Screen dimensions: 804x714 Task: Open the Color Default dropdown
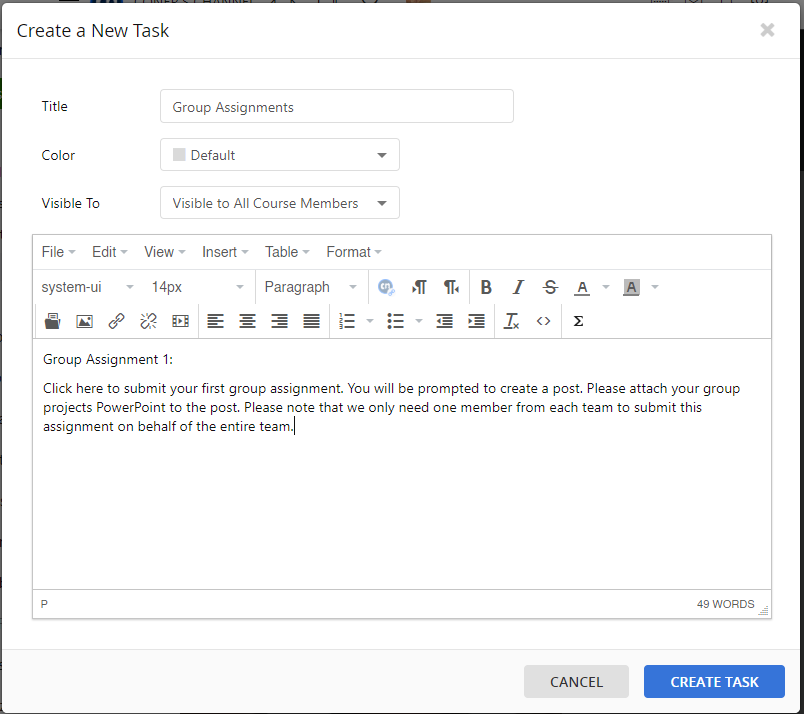(280, 155)
